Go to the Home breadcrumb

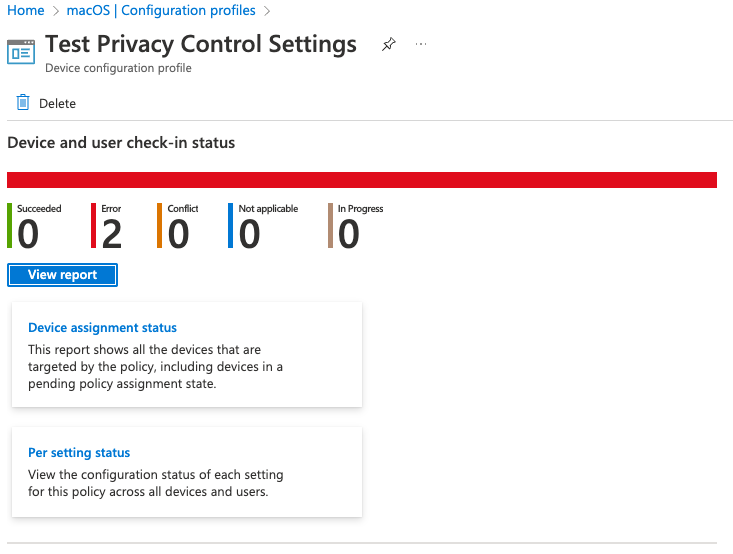[x=26, y=11]
